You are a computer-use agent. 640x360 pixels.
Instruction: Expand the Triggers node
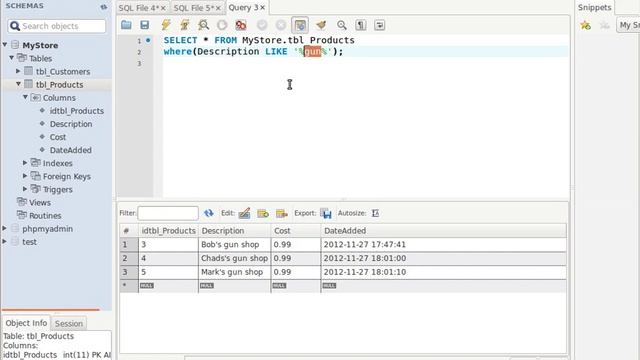click(25, 189)
